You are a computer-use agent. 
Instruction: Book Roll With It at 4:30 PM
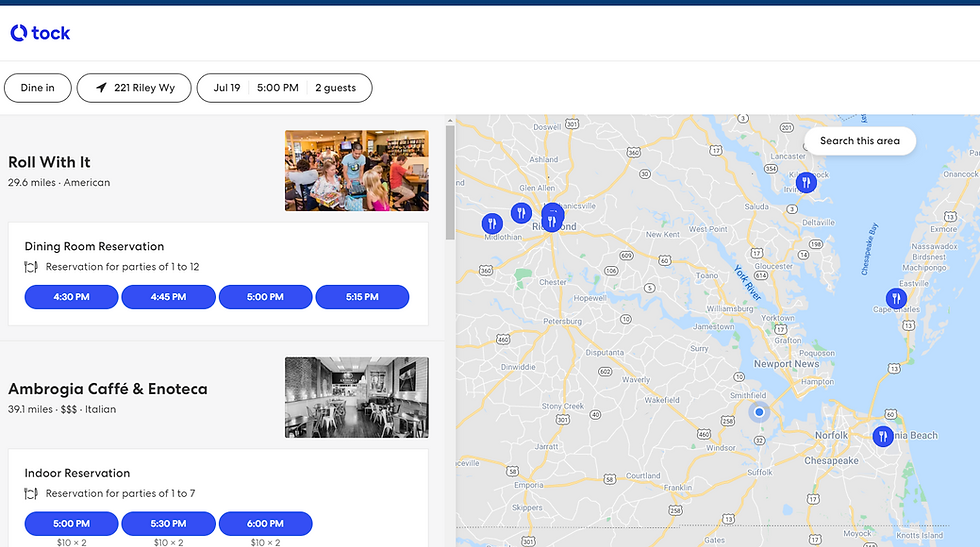(x=71, y=297)
